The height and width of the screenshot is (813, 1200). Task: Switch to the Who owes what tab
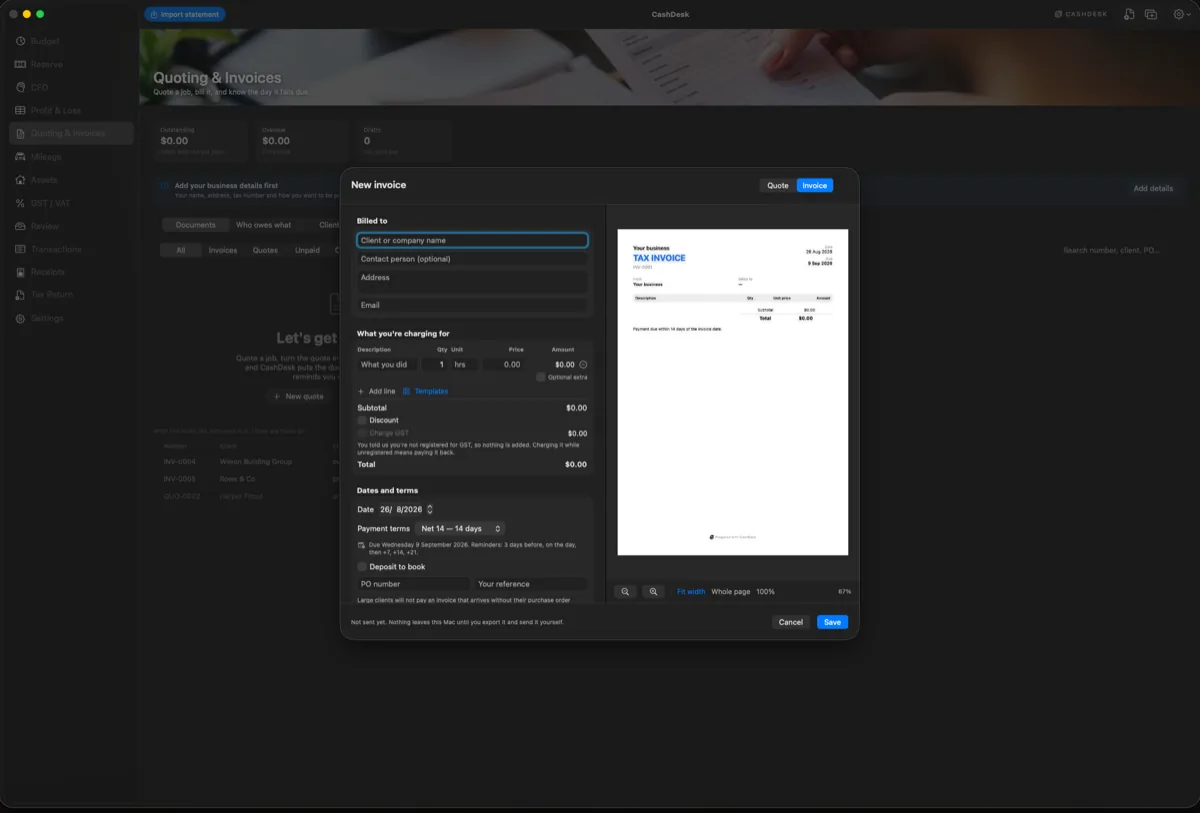click(x=264, y=225)
